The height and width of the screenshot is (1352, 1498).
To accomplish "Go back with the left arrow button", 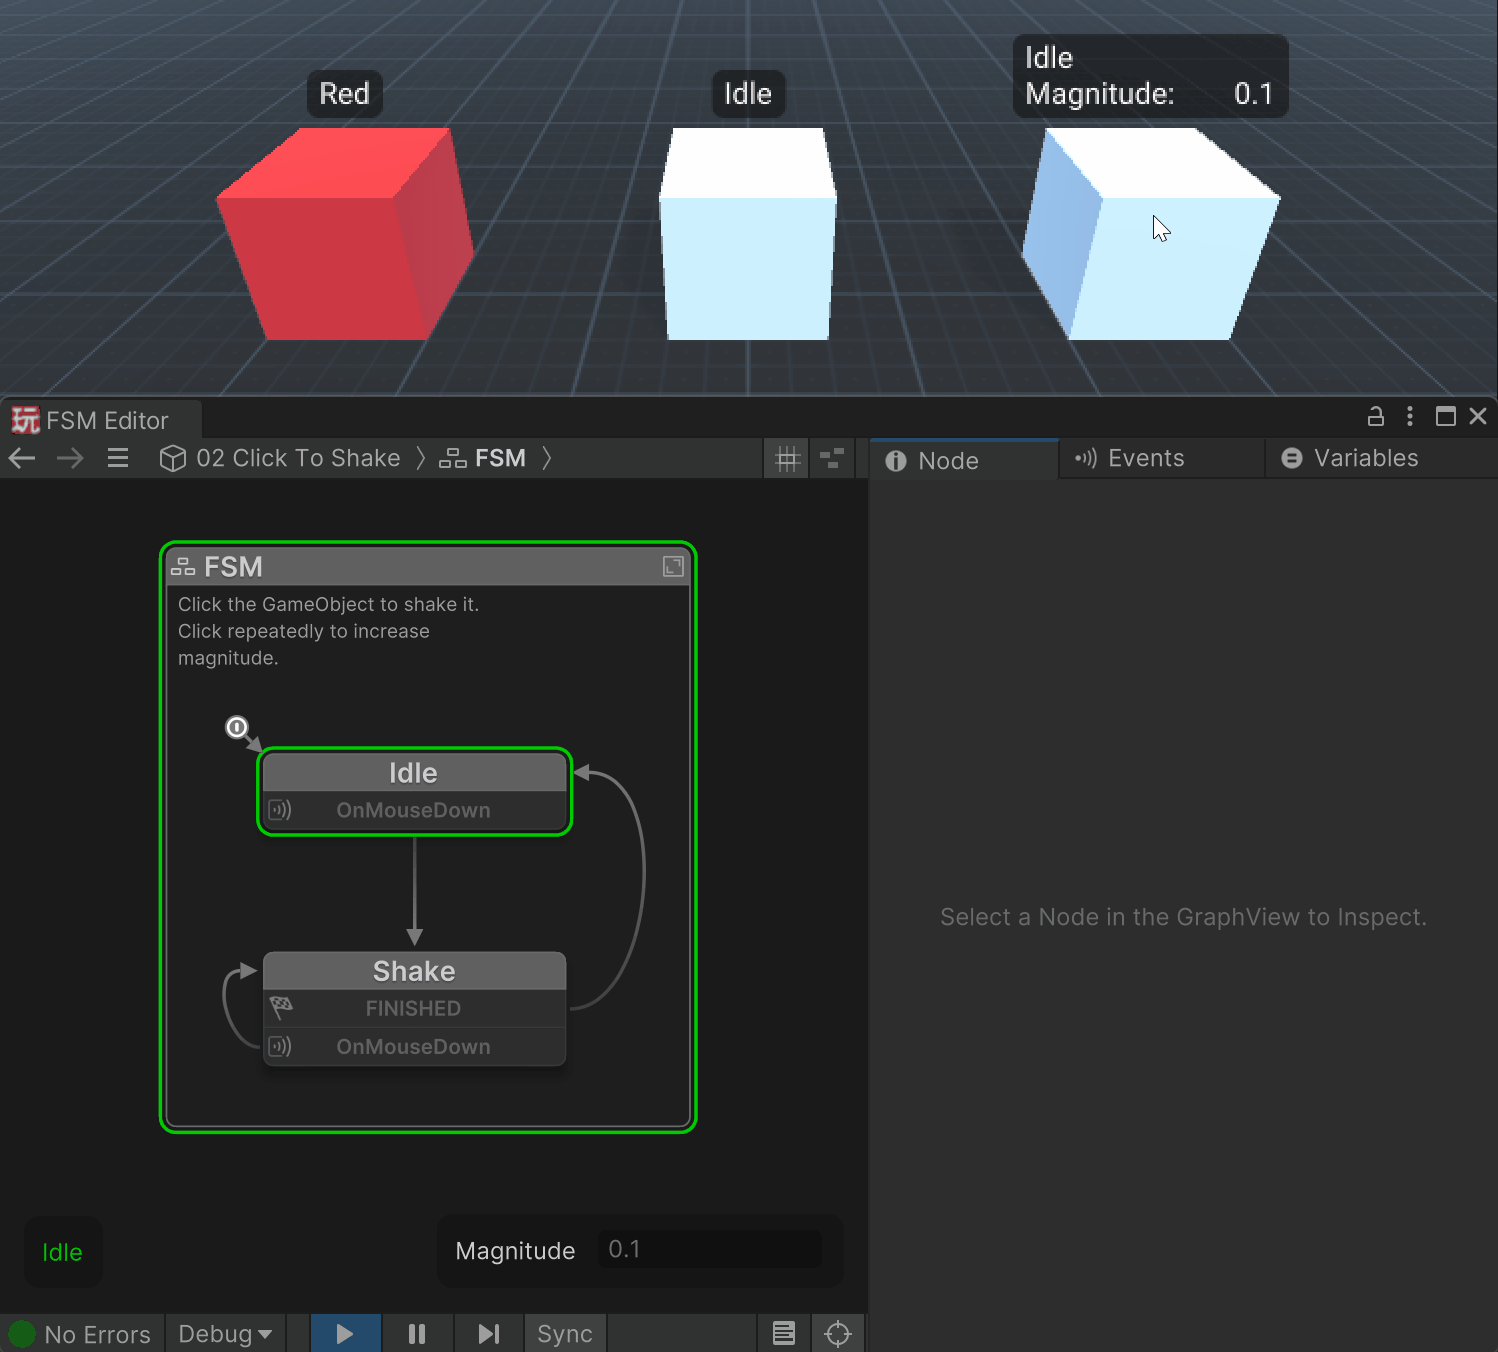I will point(22,458).
